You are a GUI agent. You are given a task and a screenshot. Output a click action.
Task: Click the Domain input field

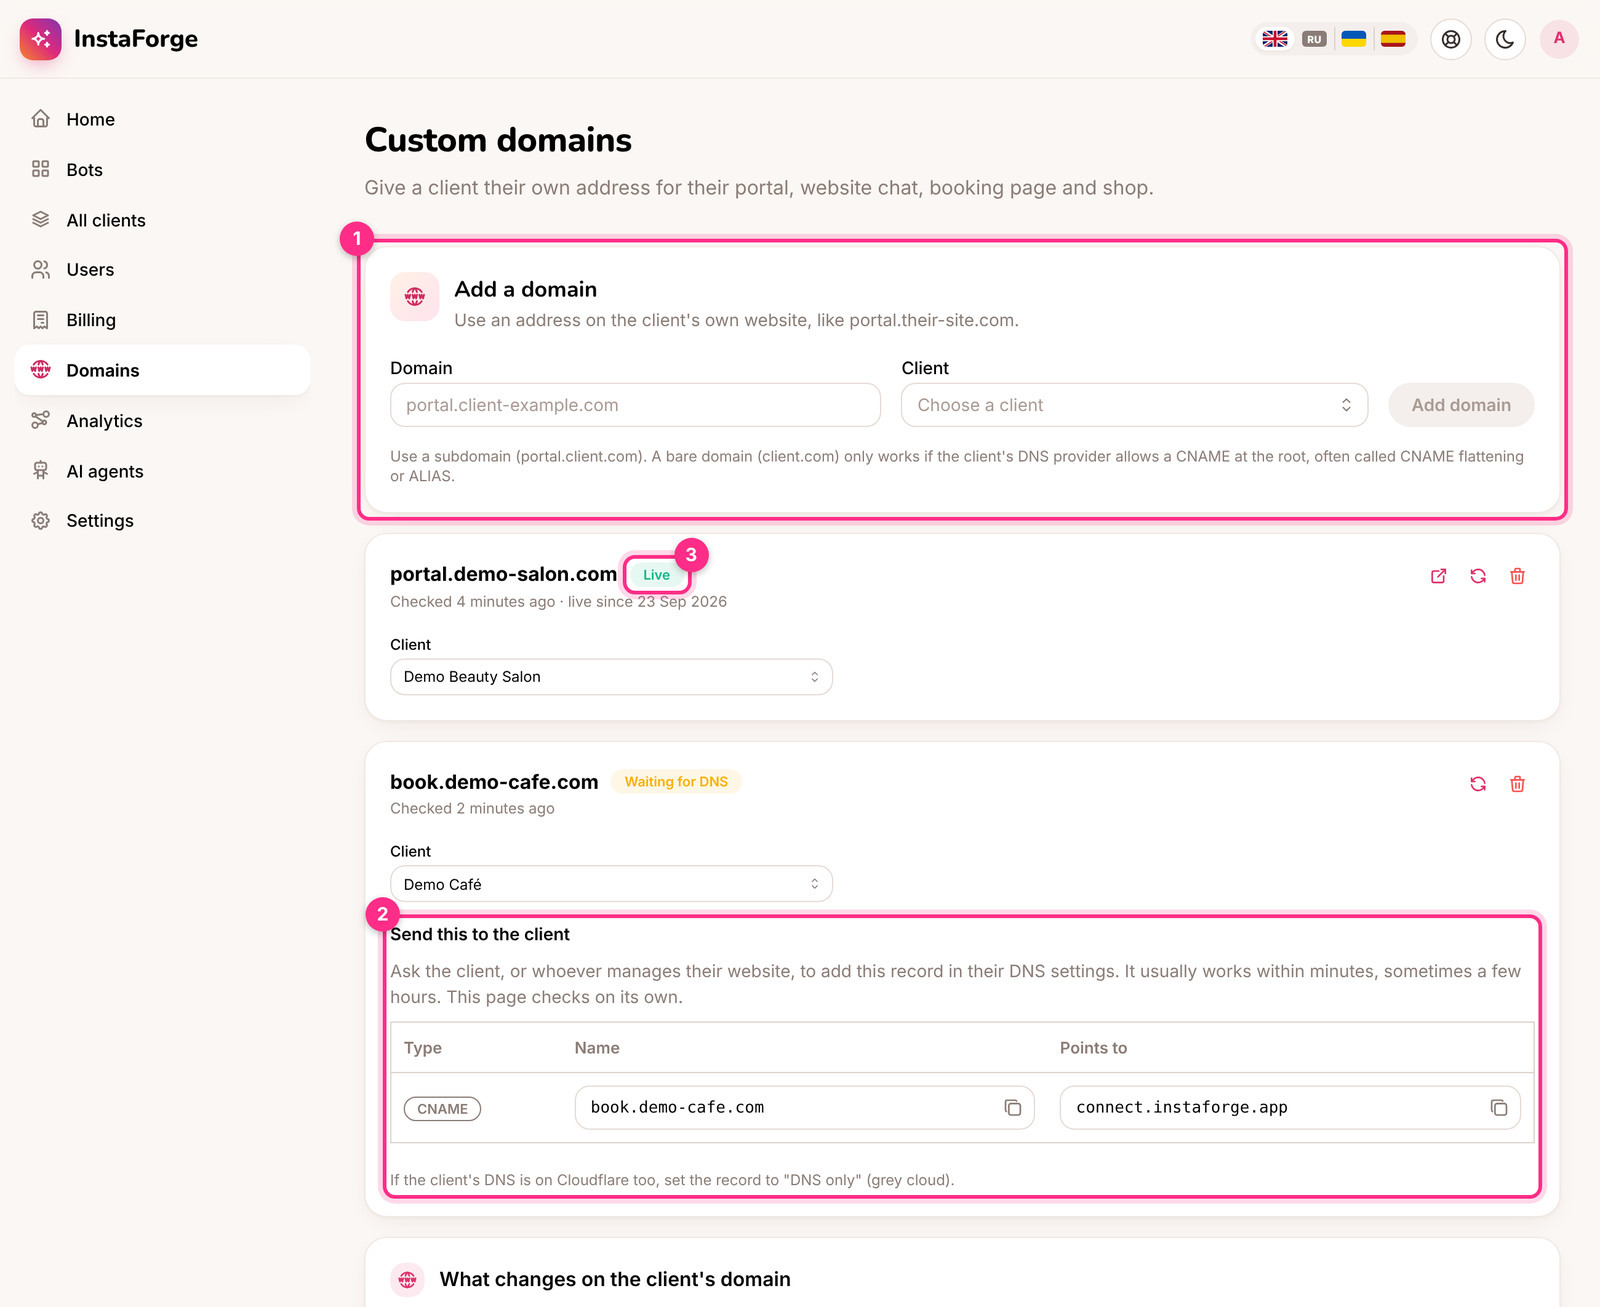(x=635, y=405)
